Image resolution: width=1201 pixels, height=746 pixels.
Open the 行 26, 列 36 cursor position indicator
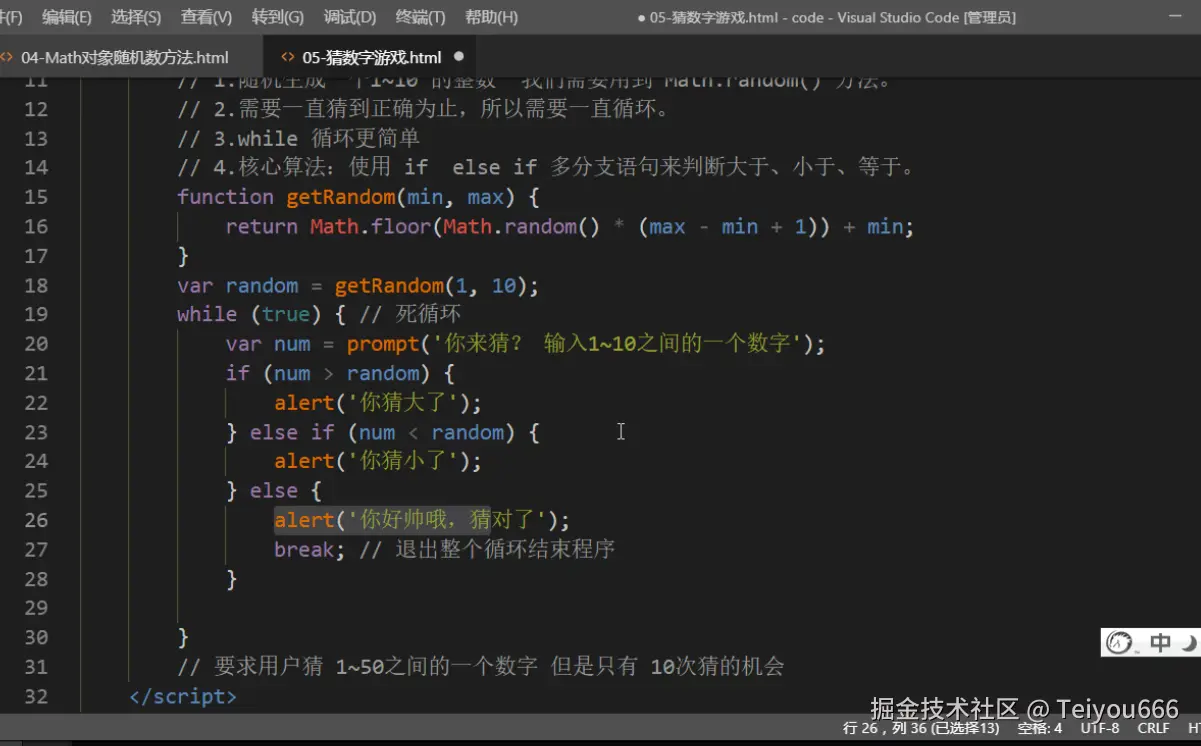pos(921,728)
